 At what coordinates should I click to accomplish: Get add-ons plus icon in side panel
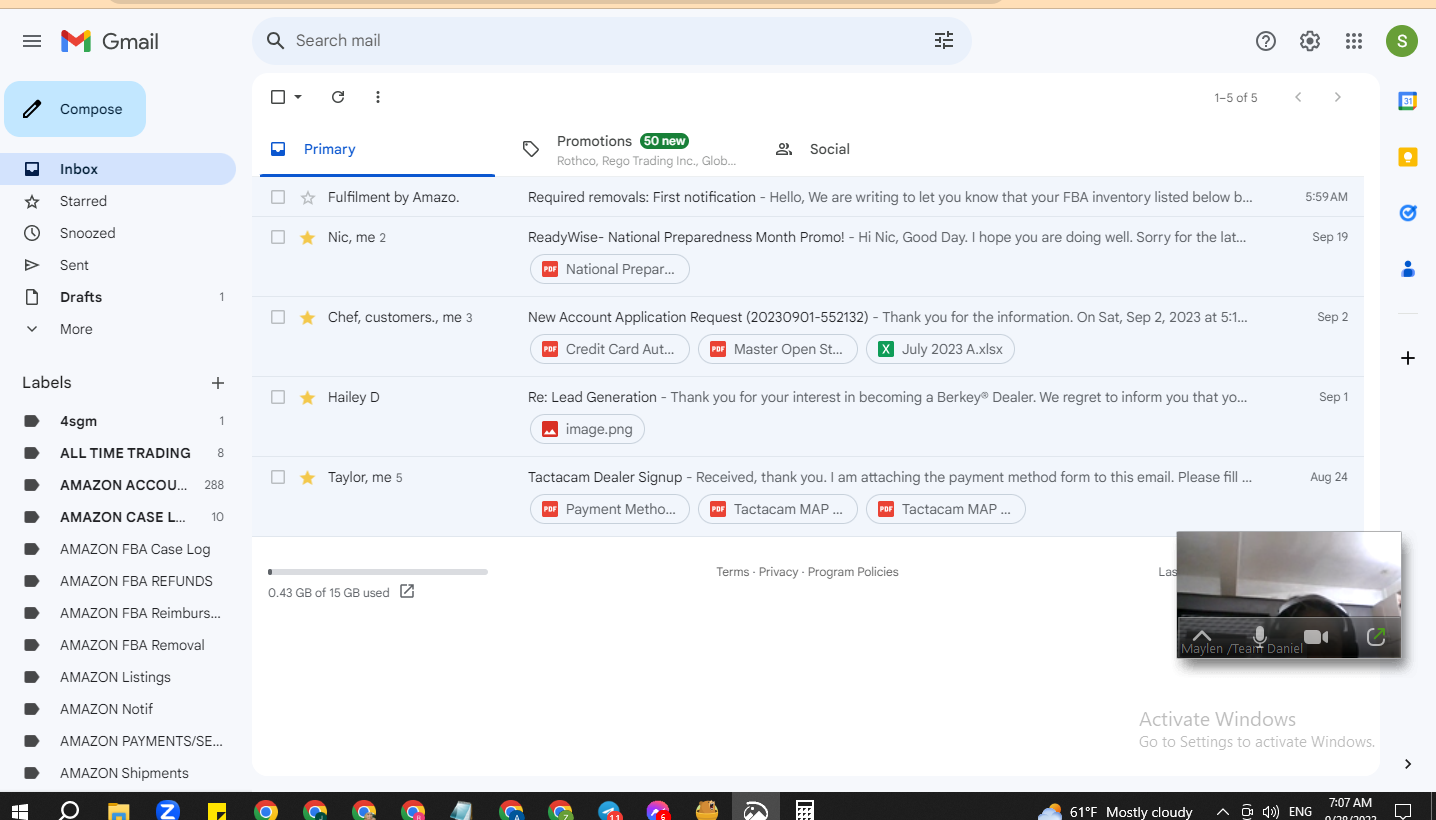click(x=1408, y=358)
